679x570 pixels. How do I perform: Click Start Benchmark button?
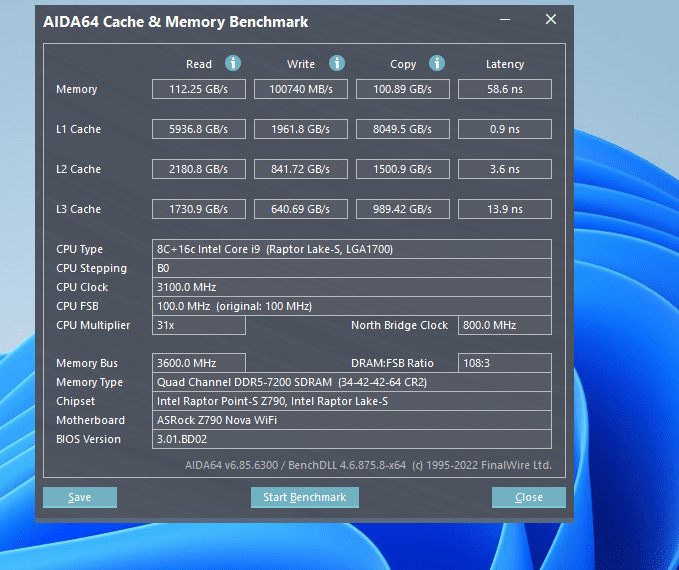point(305,497)
